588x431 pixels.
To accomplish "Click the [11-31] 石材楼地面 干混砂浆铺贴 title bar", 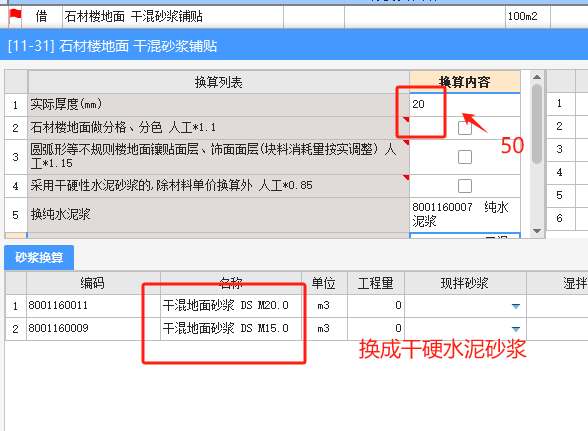I will coord(294,46).
